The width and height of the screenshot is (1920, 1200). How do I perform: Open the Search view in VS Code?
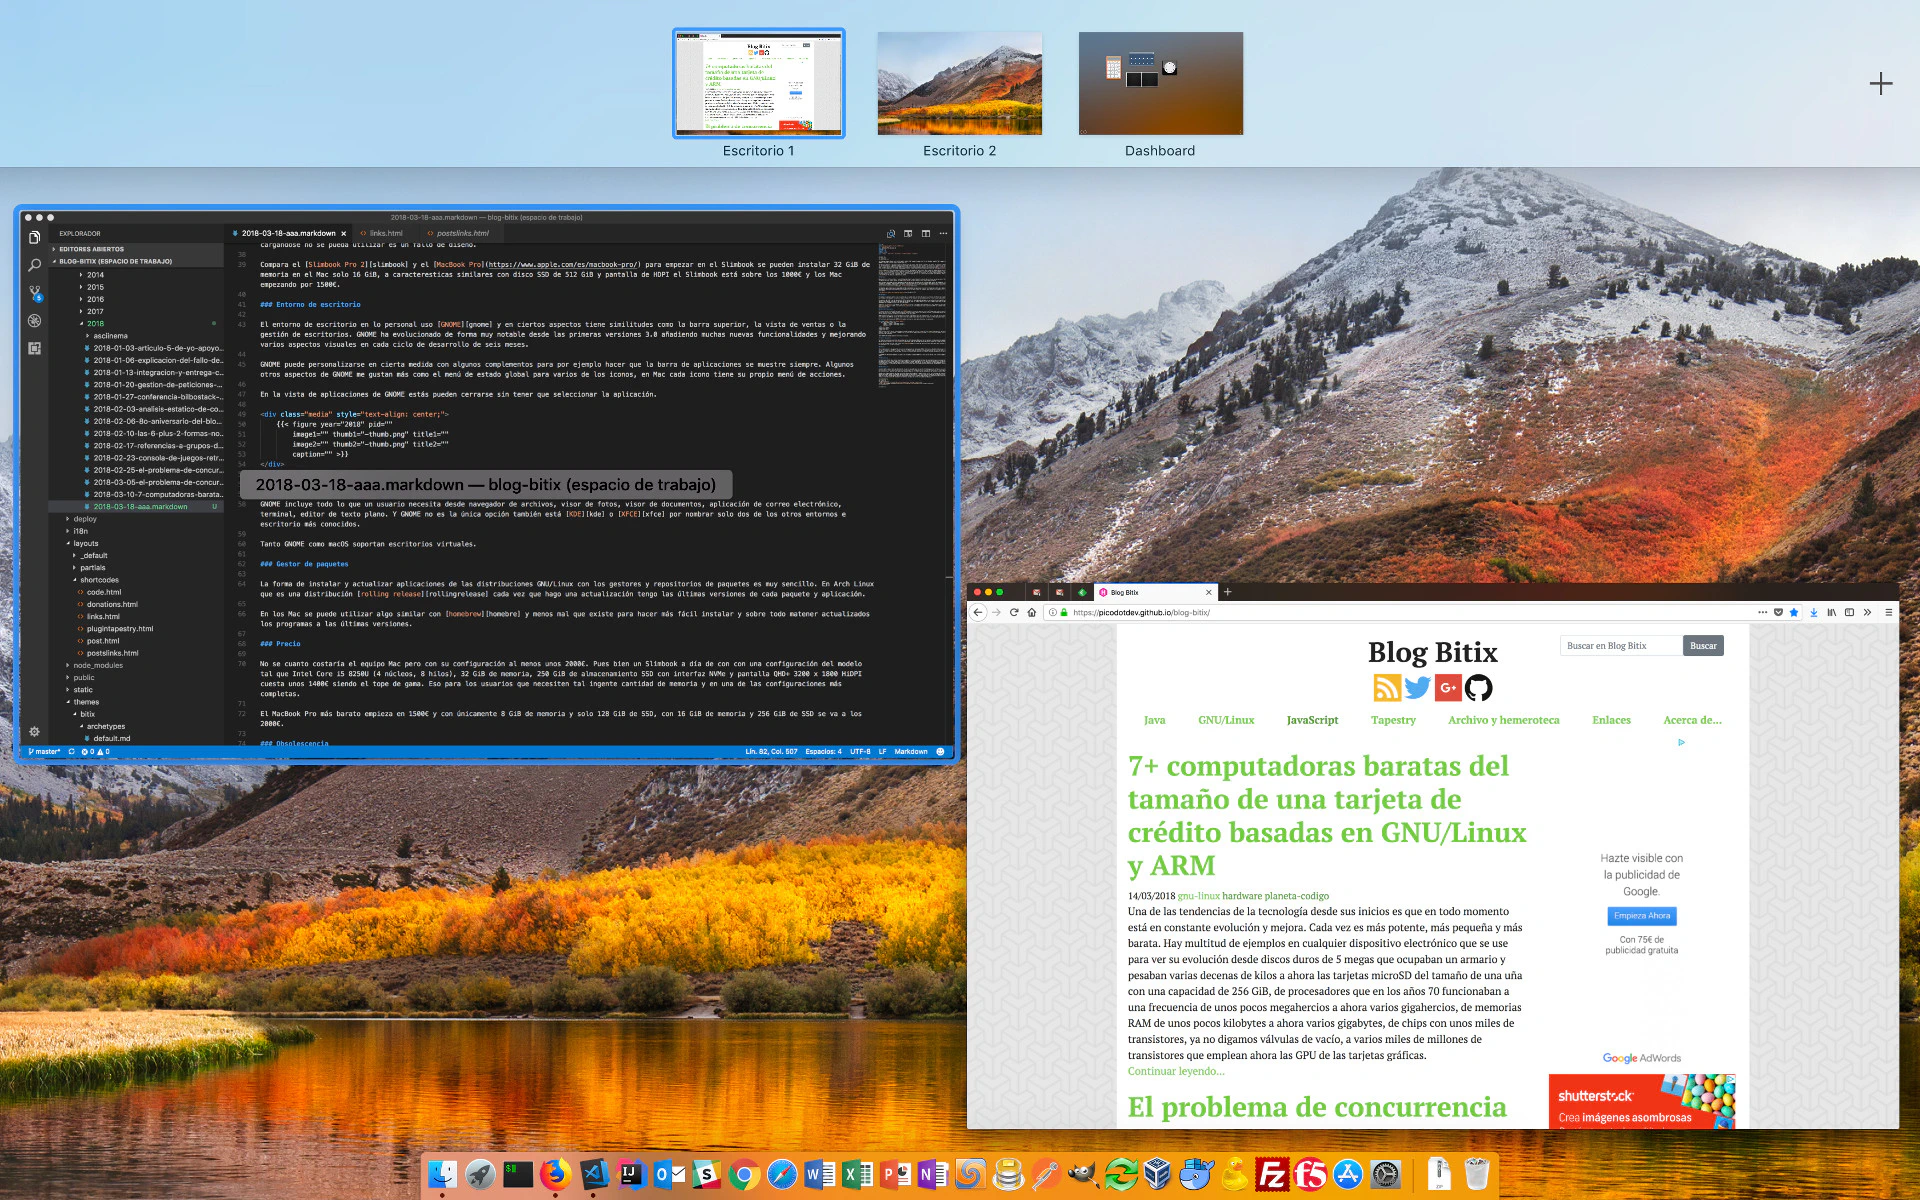tap(34, 265)
